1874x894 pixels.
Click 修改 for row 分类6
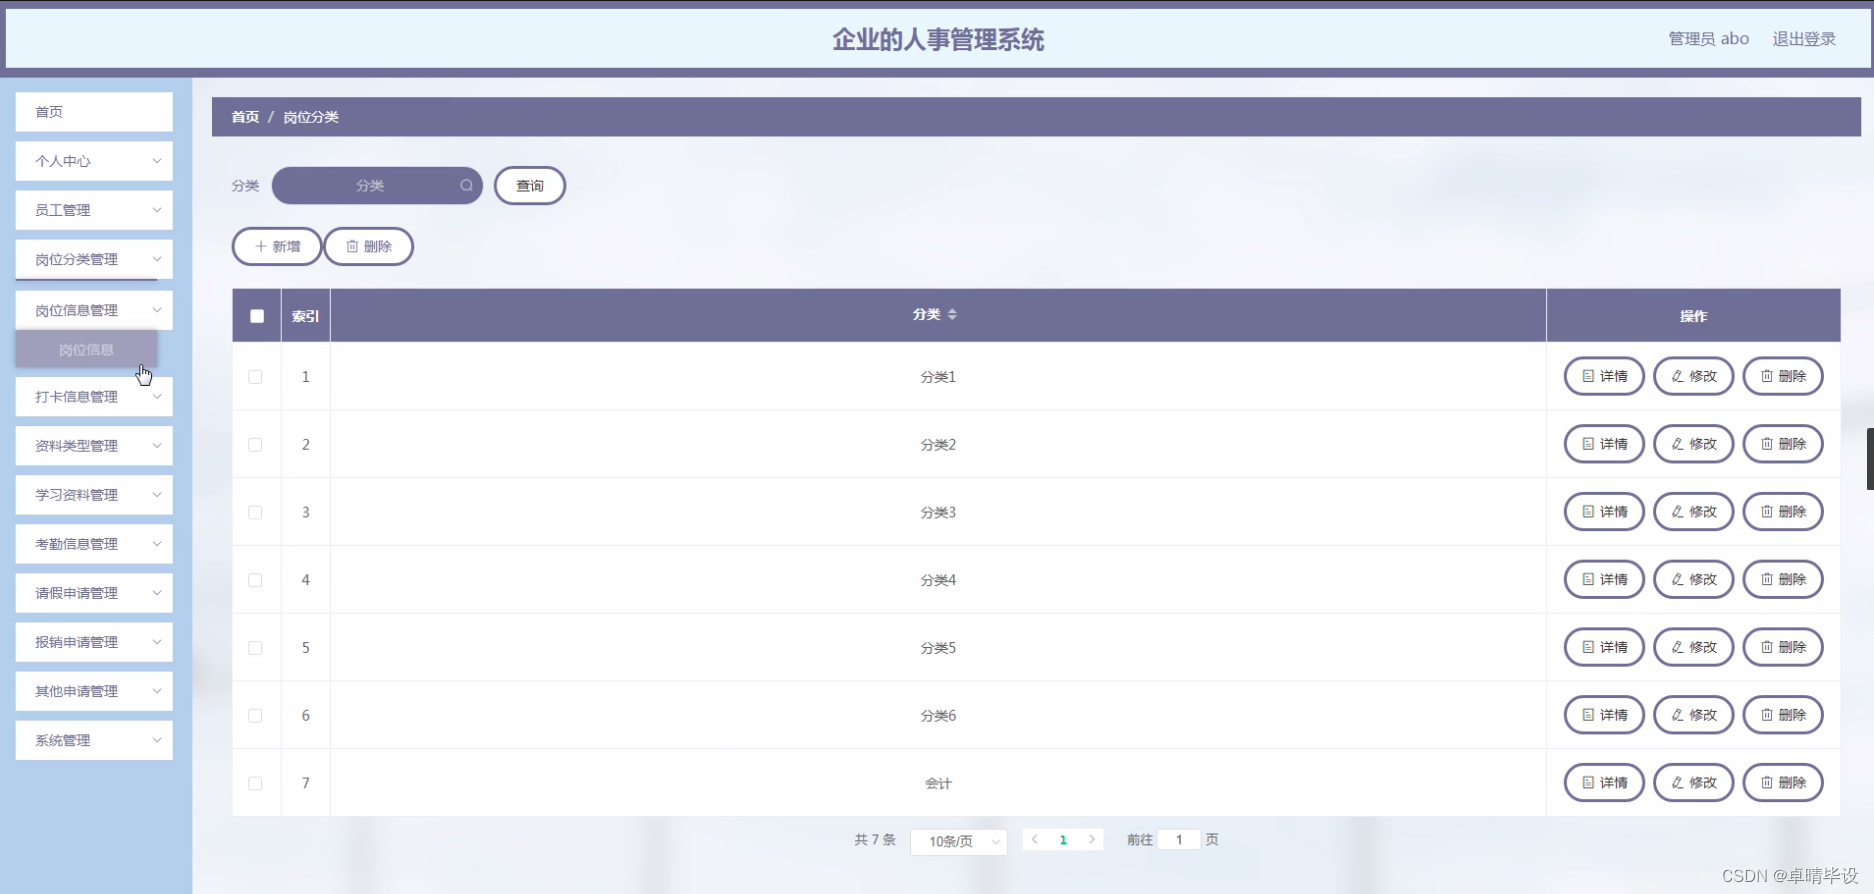[1693, 715]
